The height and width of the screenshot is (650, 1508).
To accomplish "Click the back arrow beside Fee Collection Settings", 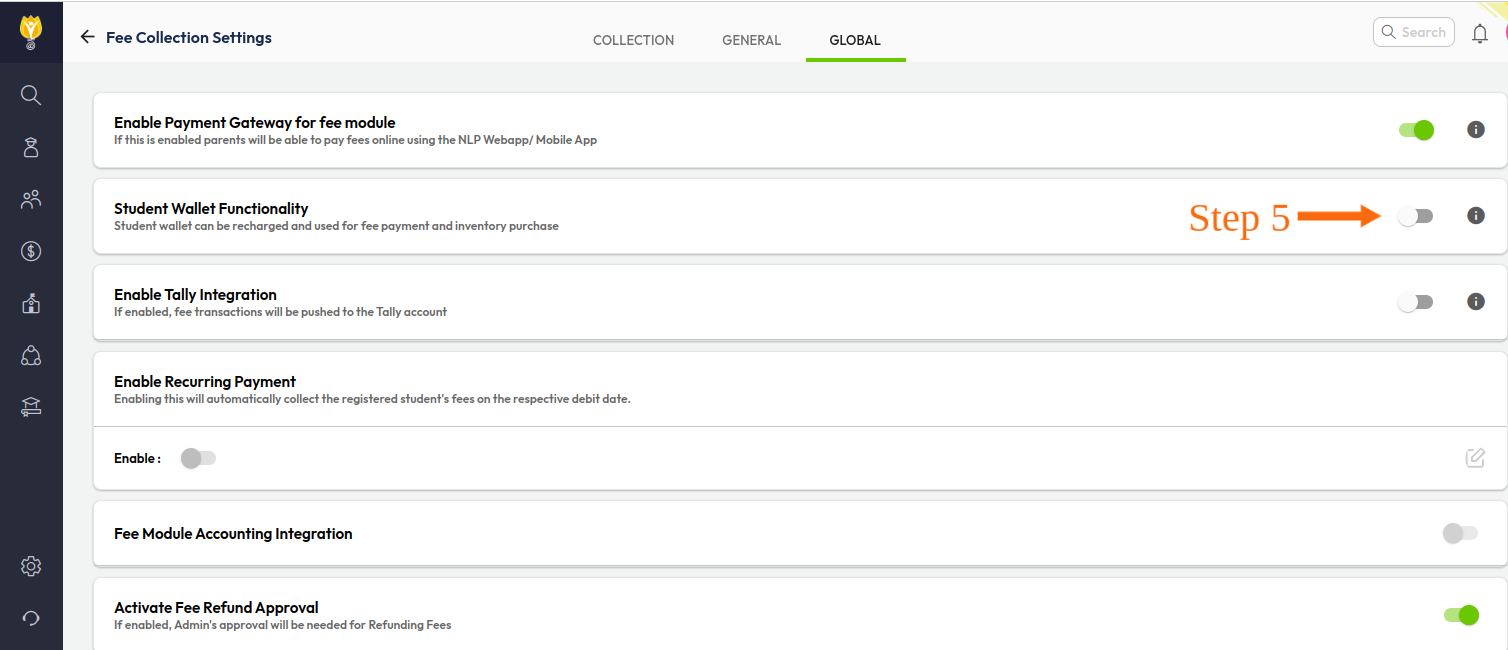I will point(87,37).
